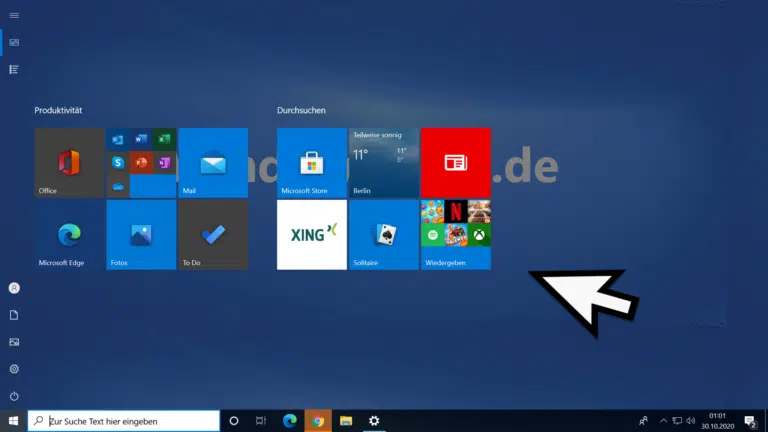Open the Microsoft Edge tile
The image size is (768, 432).
pyautogui.click(x=69, y=235)
